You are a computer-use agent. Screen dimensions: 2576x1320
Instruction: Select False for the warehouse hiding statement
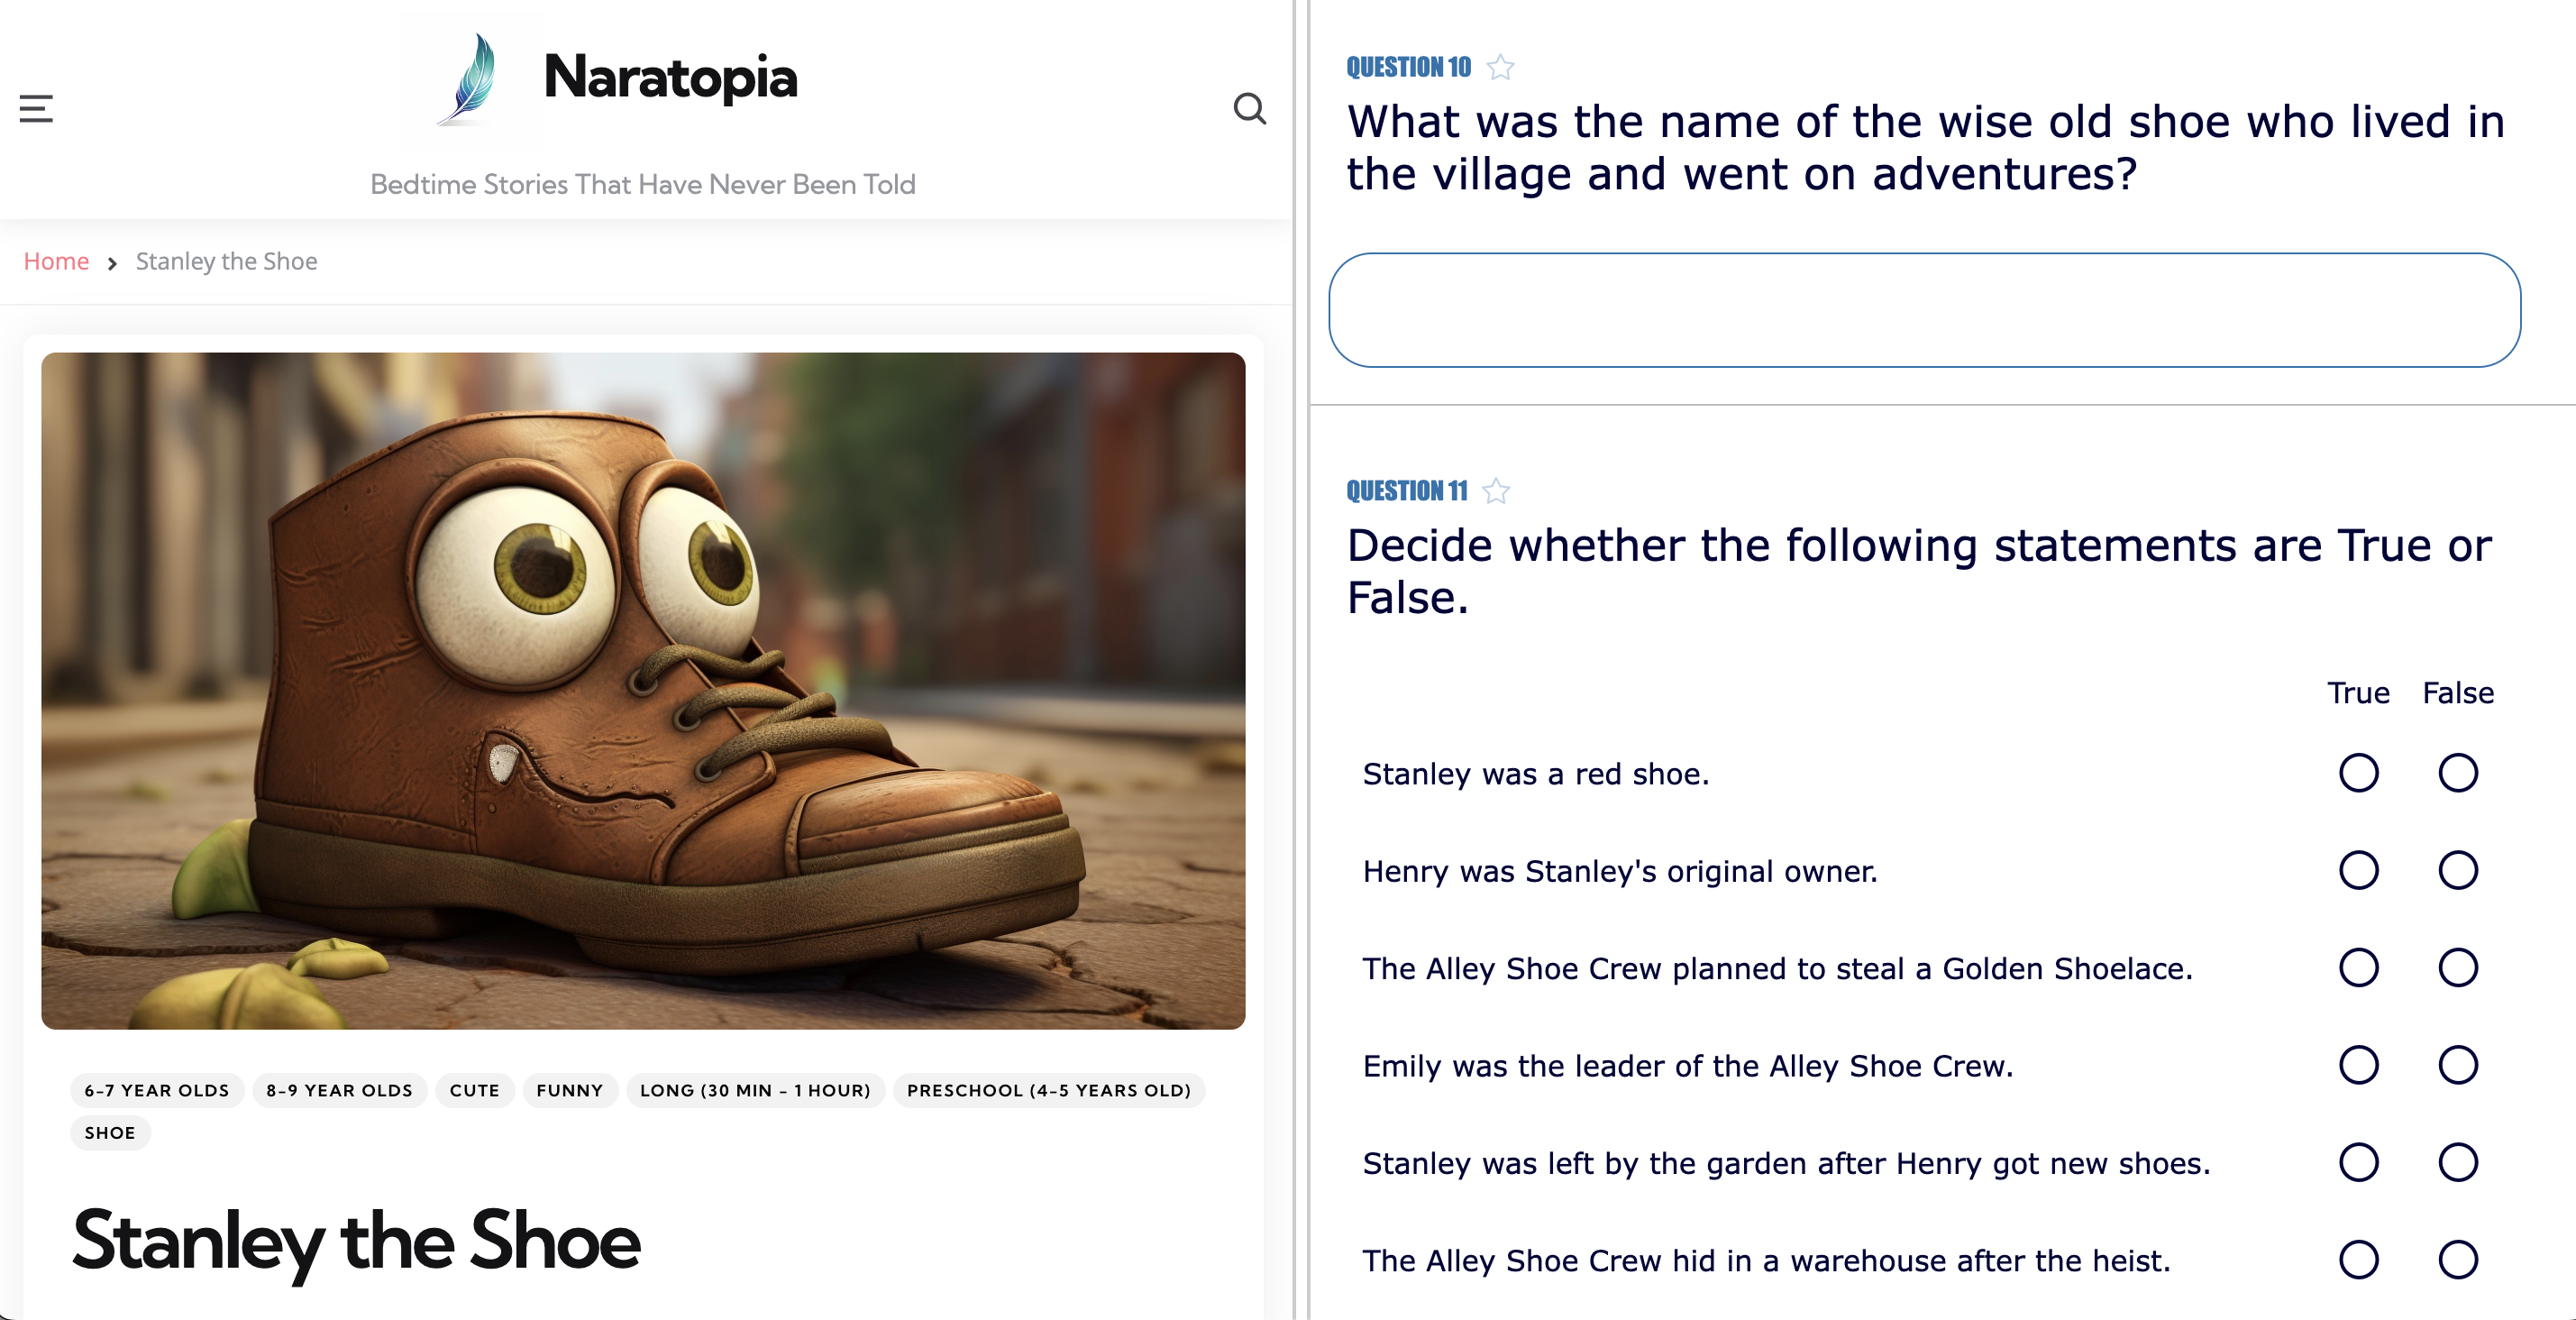coord(2457,1260)
